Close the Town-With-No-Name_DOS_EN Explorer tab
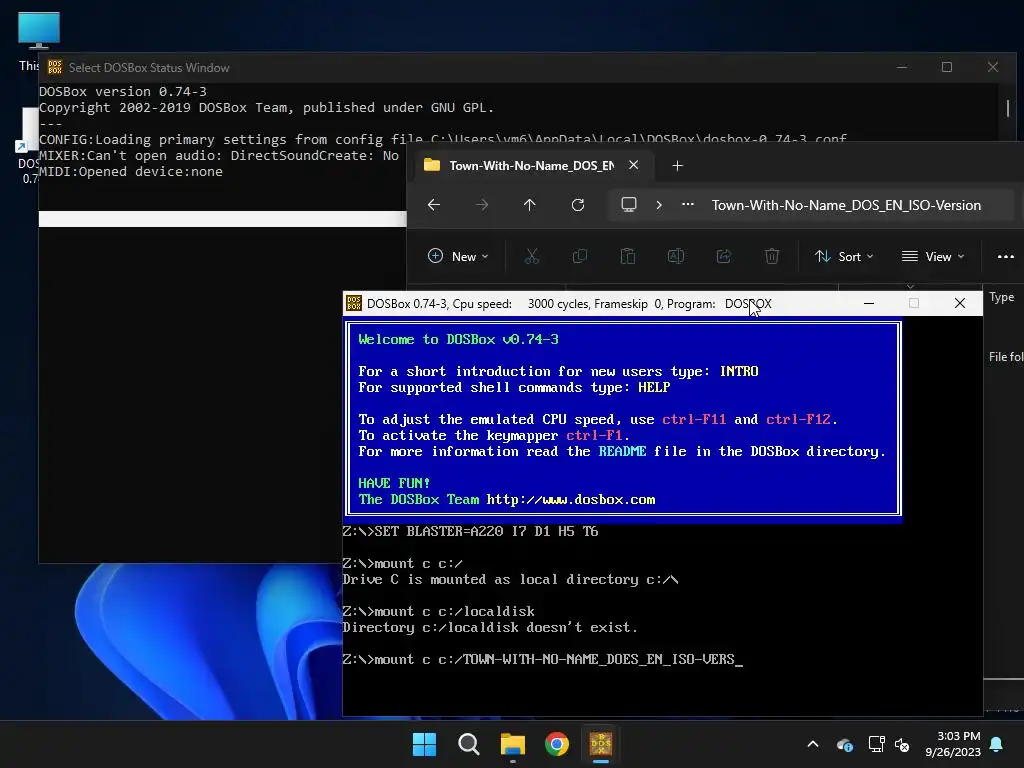This screenshot has height=768, width=1024. [x=633, y=165]
